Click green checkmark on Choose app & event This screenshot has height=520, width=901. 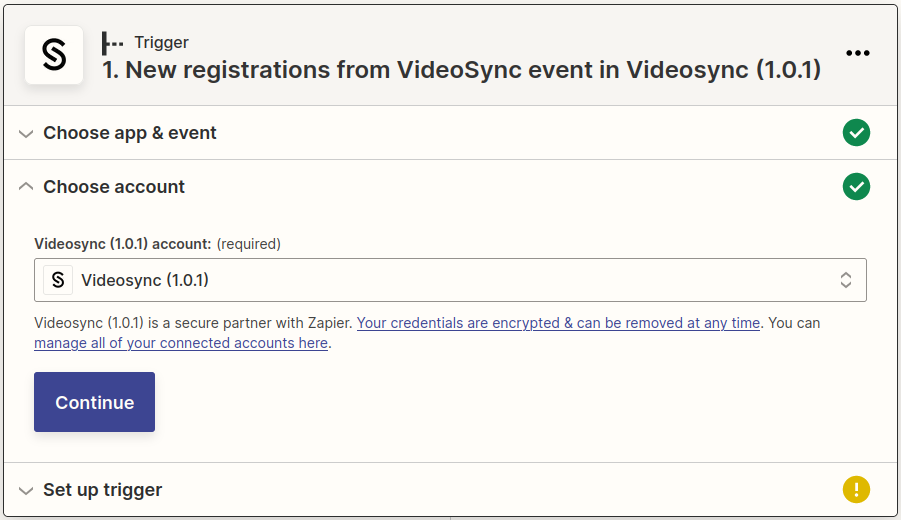[856, 133]
